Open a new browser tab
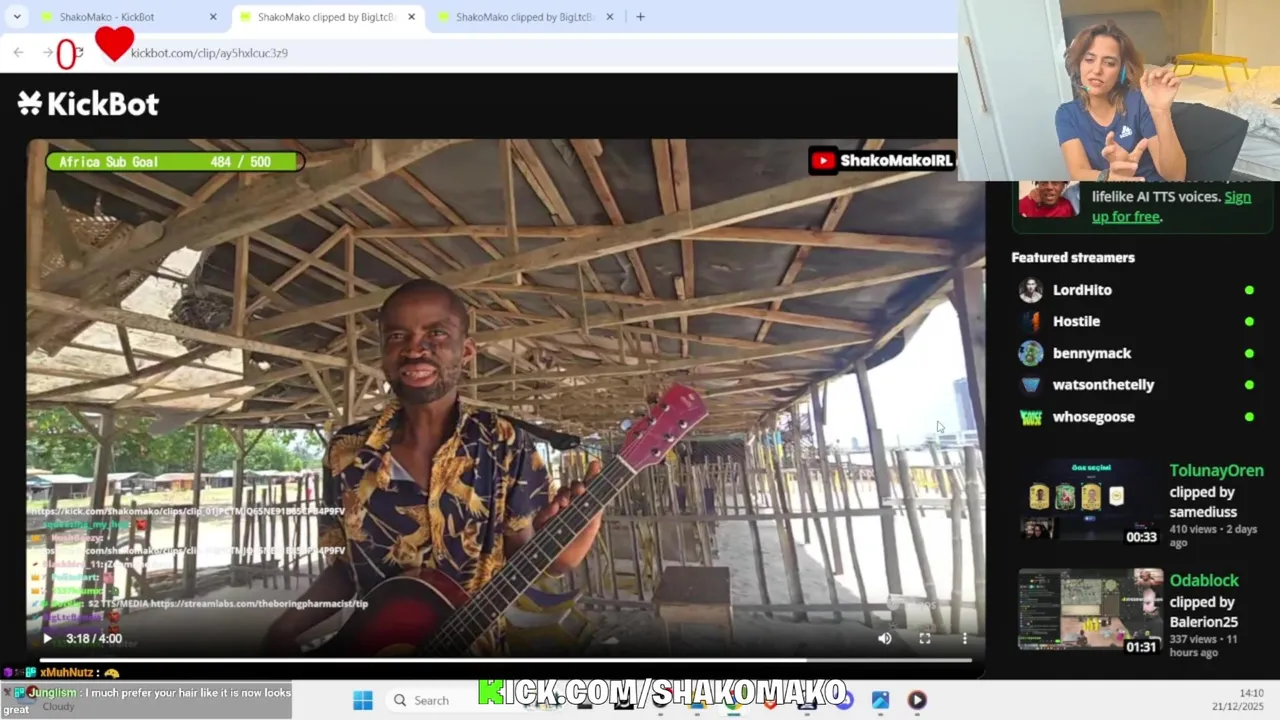The image size is (1280, 720). (640, 17)
